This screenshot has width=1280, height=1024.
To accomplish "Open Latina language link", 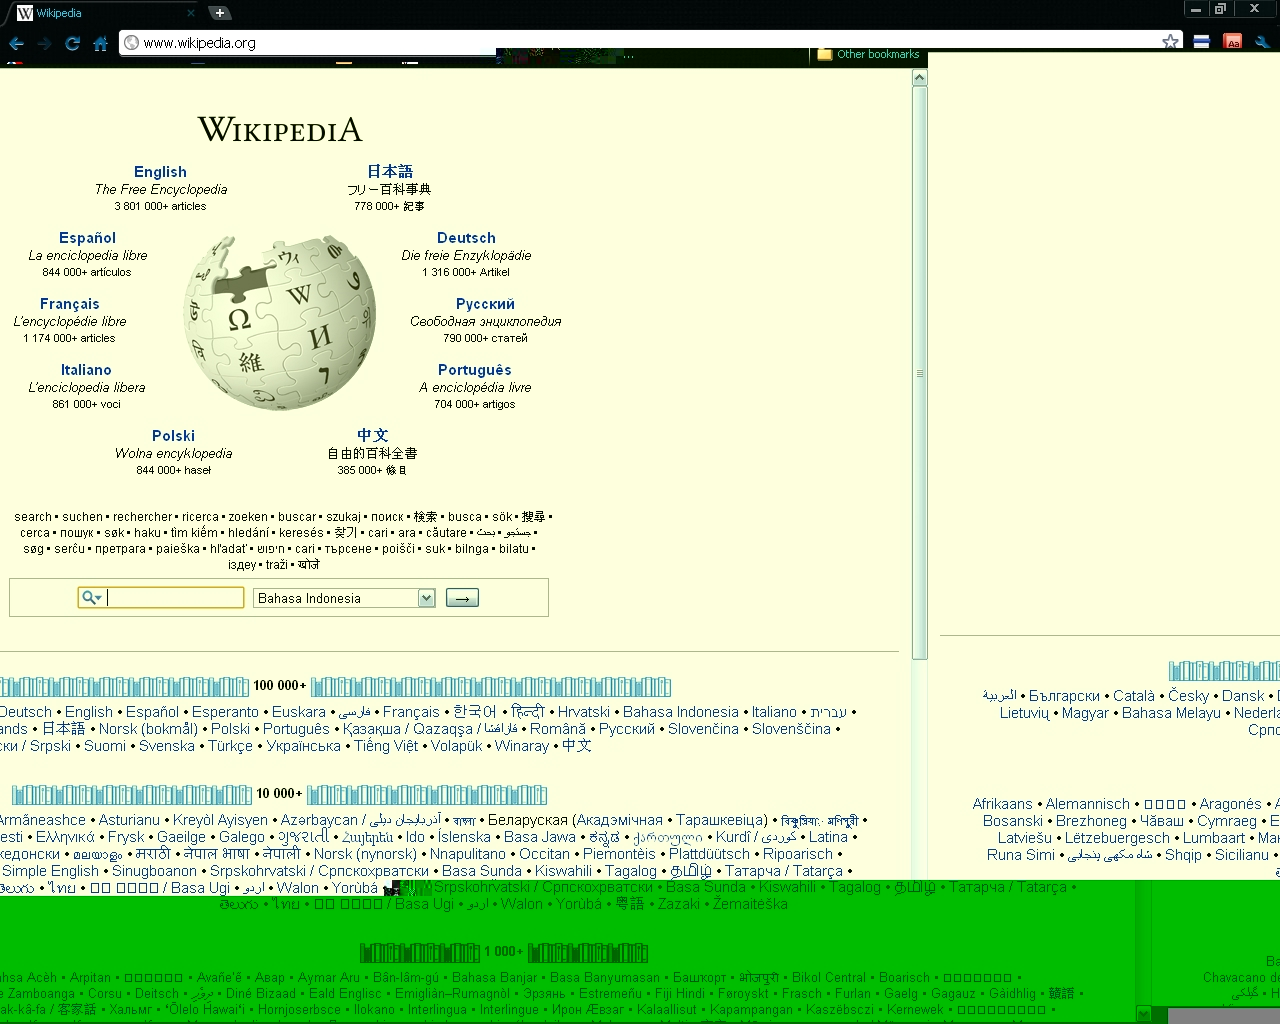I will point(828,837).
